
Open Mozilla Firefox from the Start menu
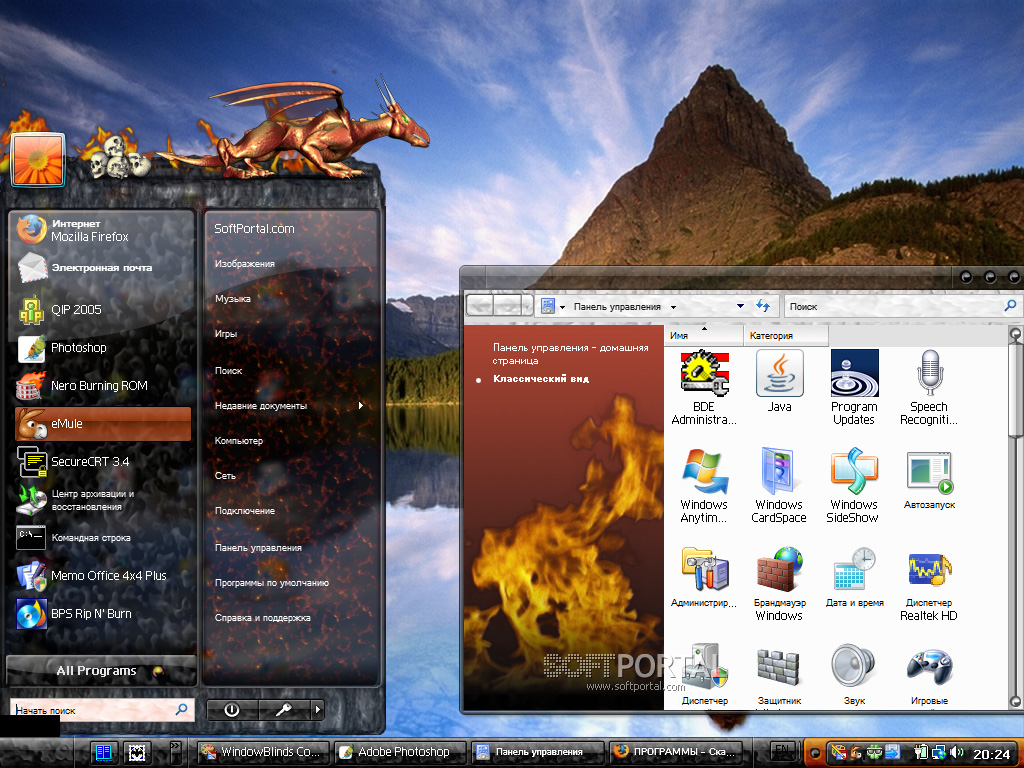tap(101, 230)
